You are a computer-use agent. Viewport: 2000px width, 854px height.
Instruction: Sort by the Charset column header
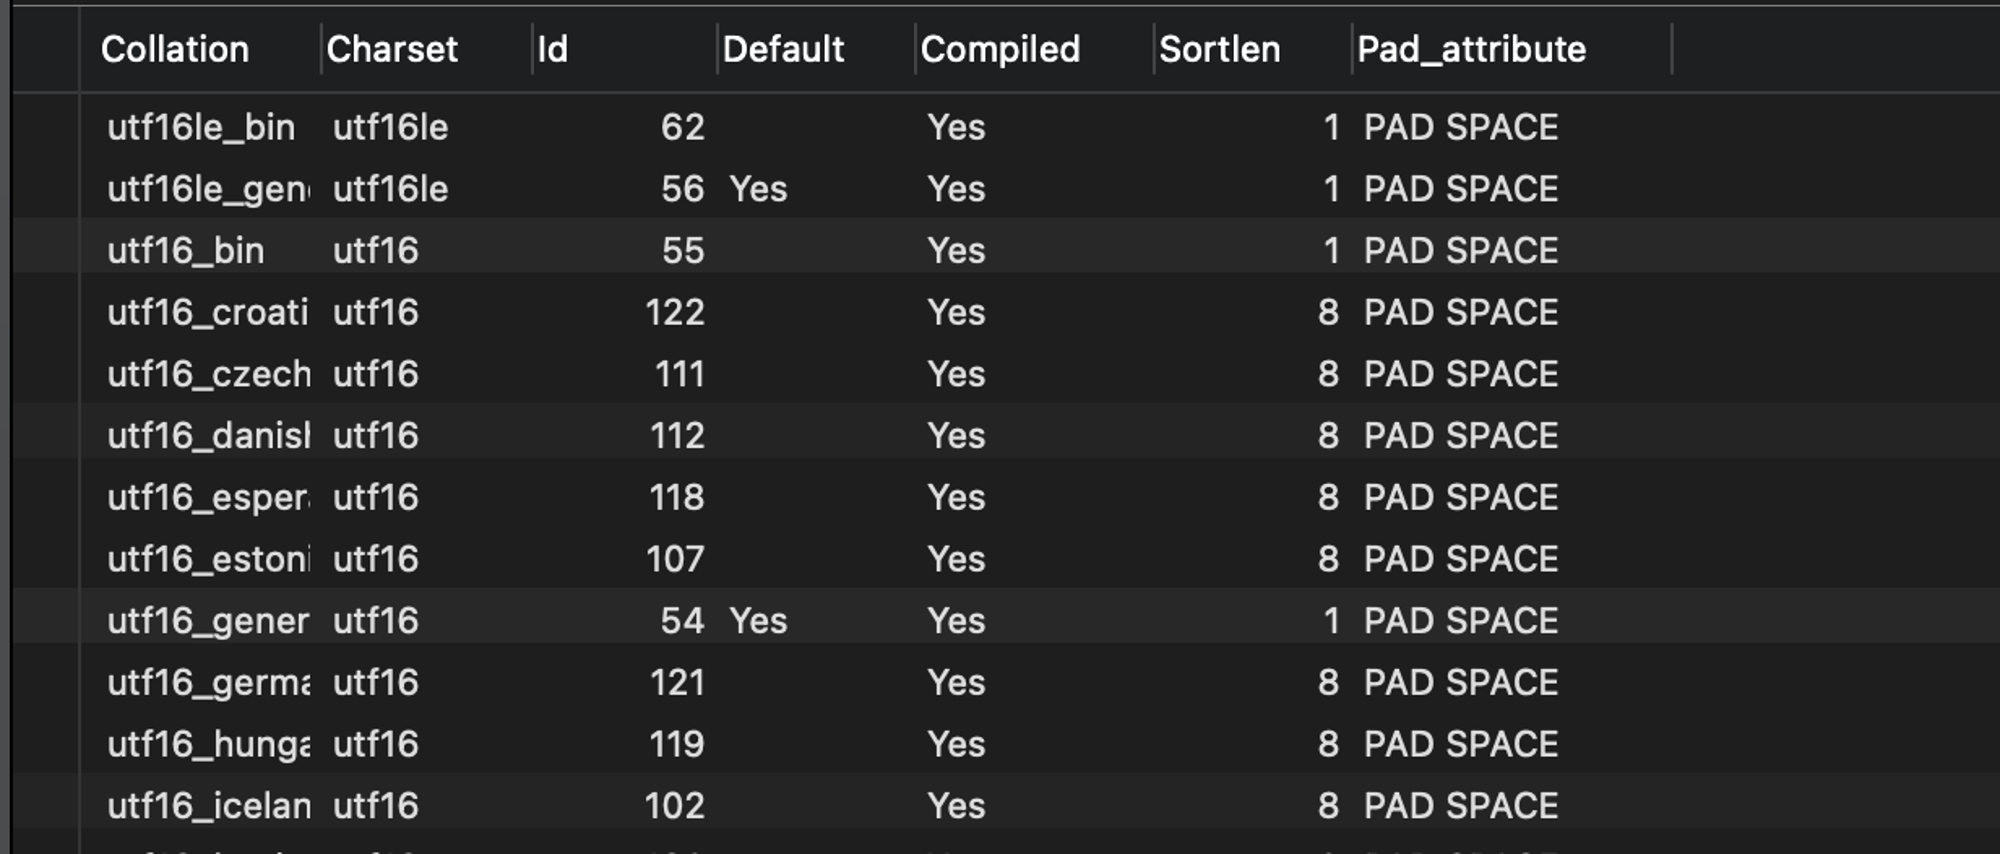pyautogui.click(x=392, y=49)
